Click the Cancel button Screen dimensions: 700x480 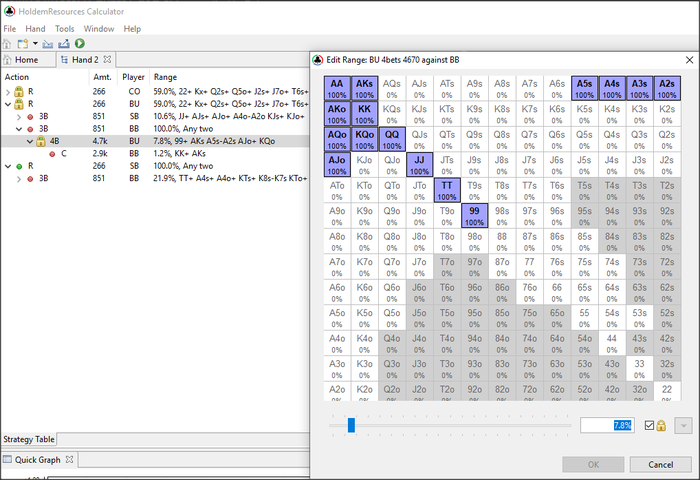661,464
